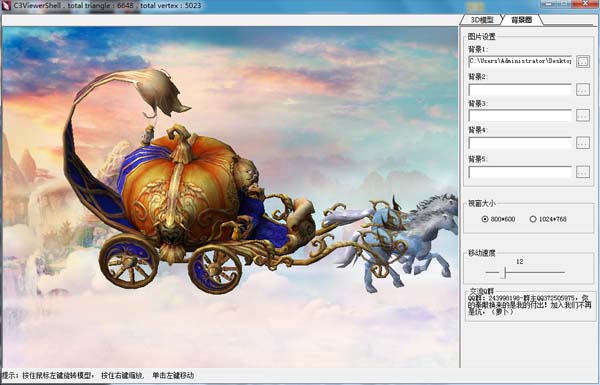Open the browse button for 背景1

[583, 61]
